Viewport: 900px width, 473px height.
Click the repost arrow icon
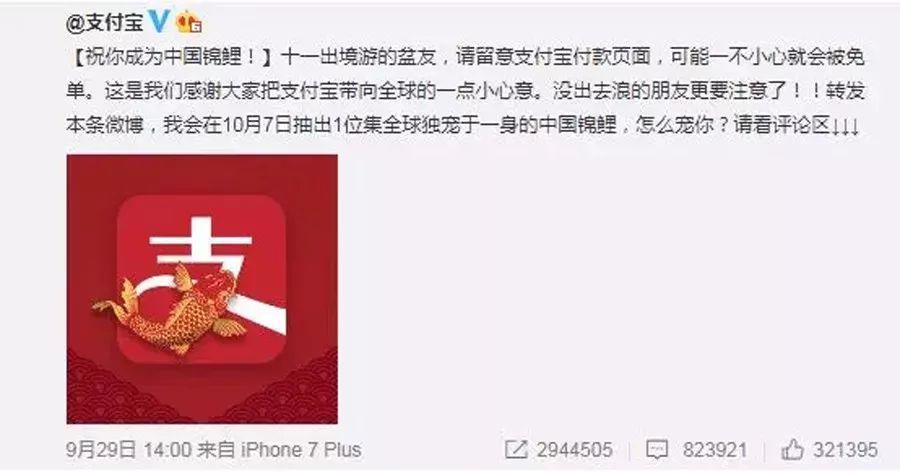pos(516,449)
